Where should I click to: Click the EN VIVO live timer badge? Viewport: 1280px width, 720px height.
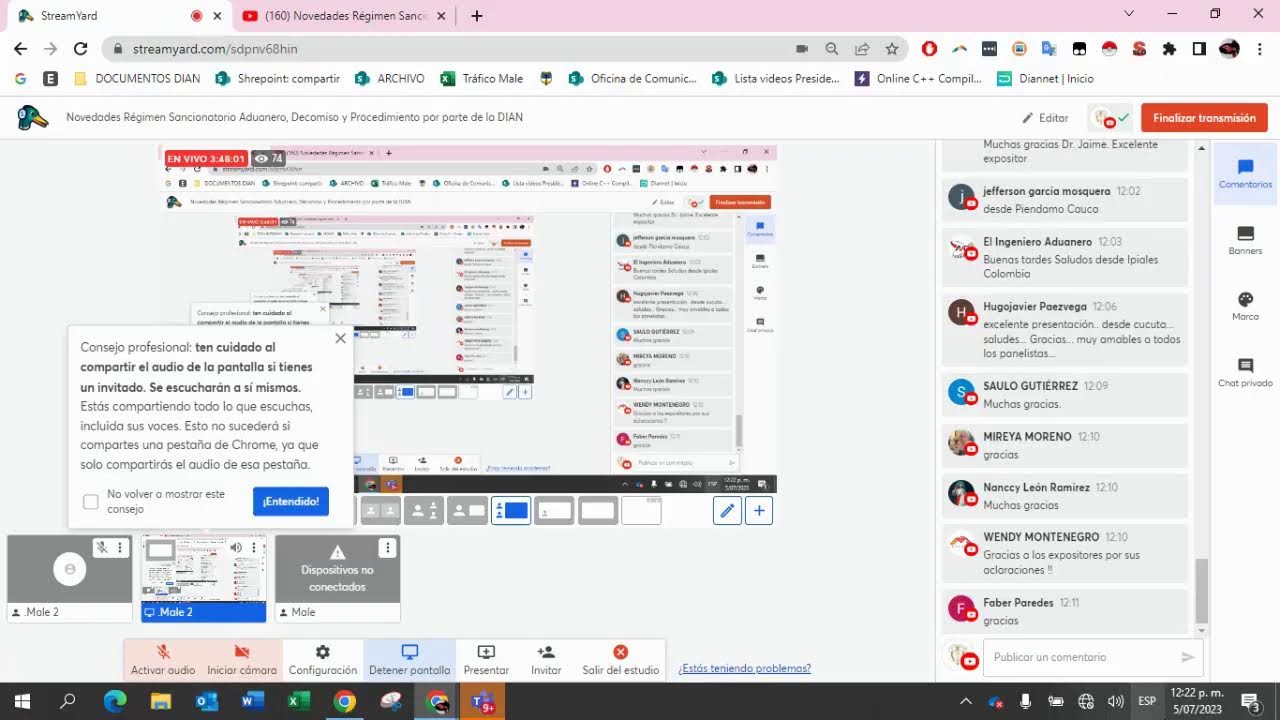206,158
